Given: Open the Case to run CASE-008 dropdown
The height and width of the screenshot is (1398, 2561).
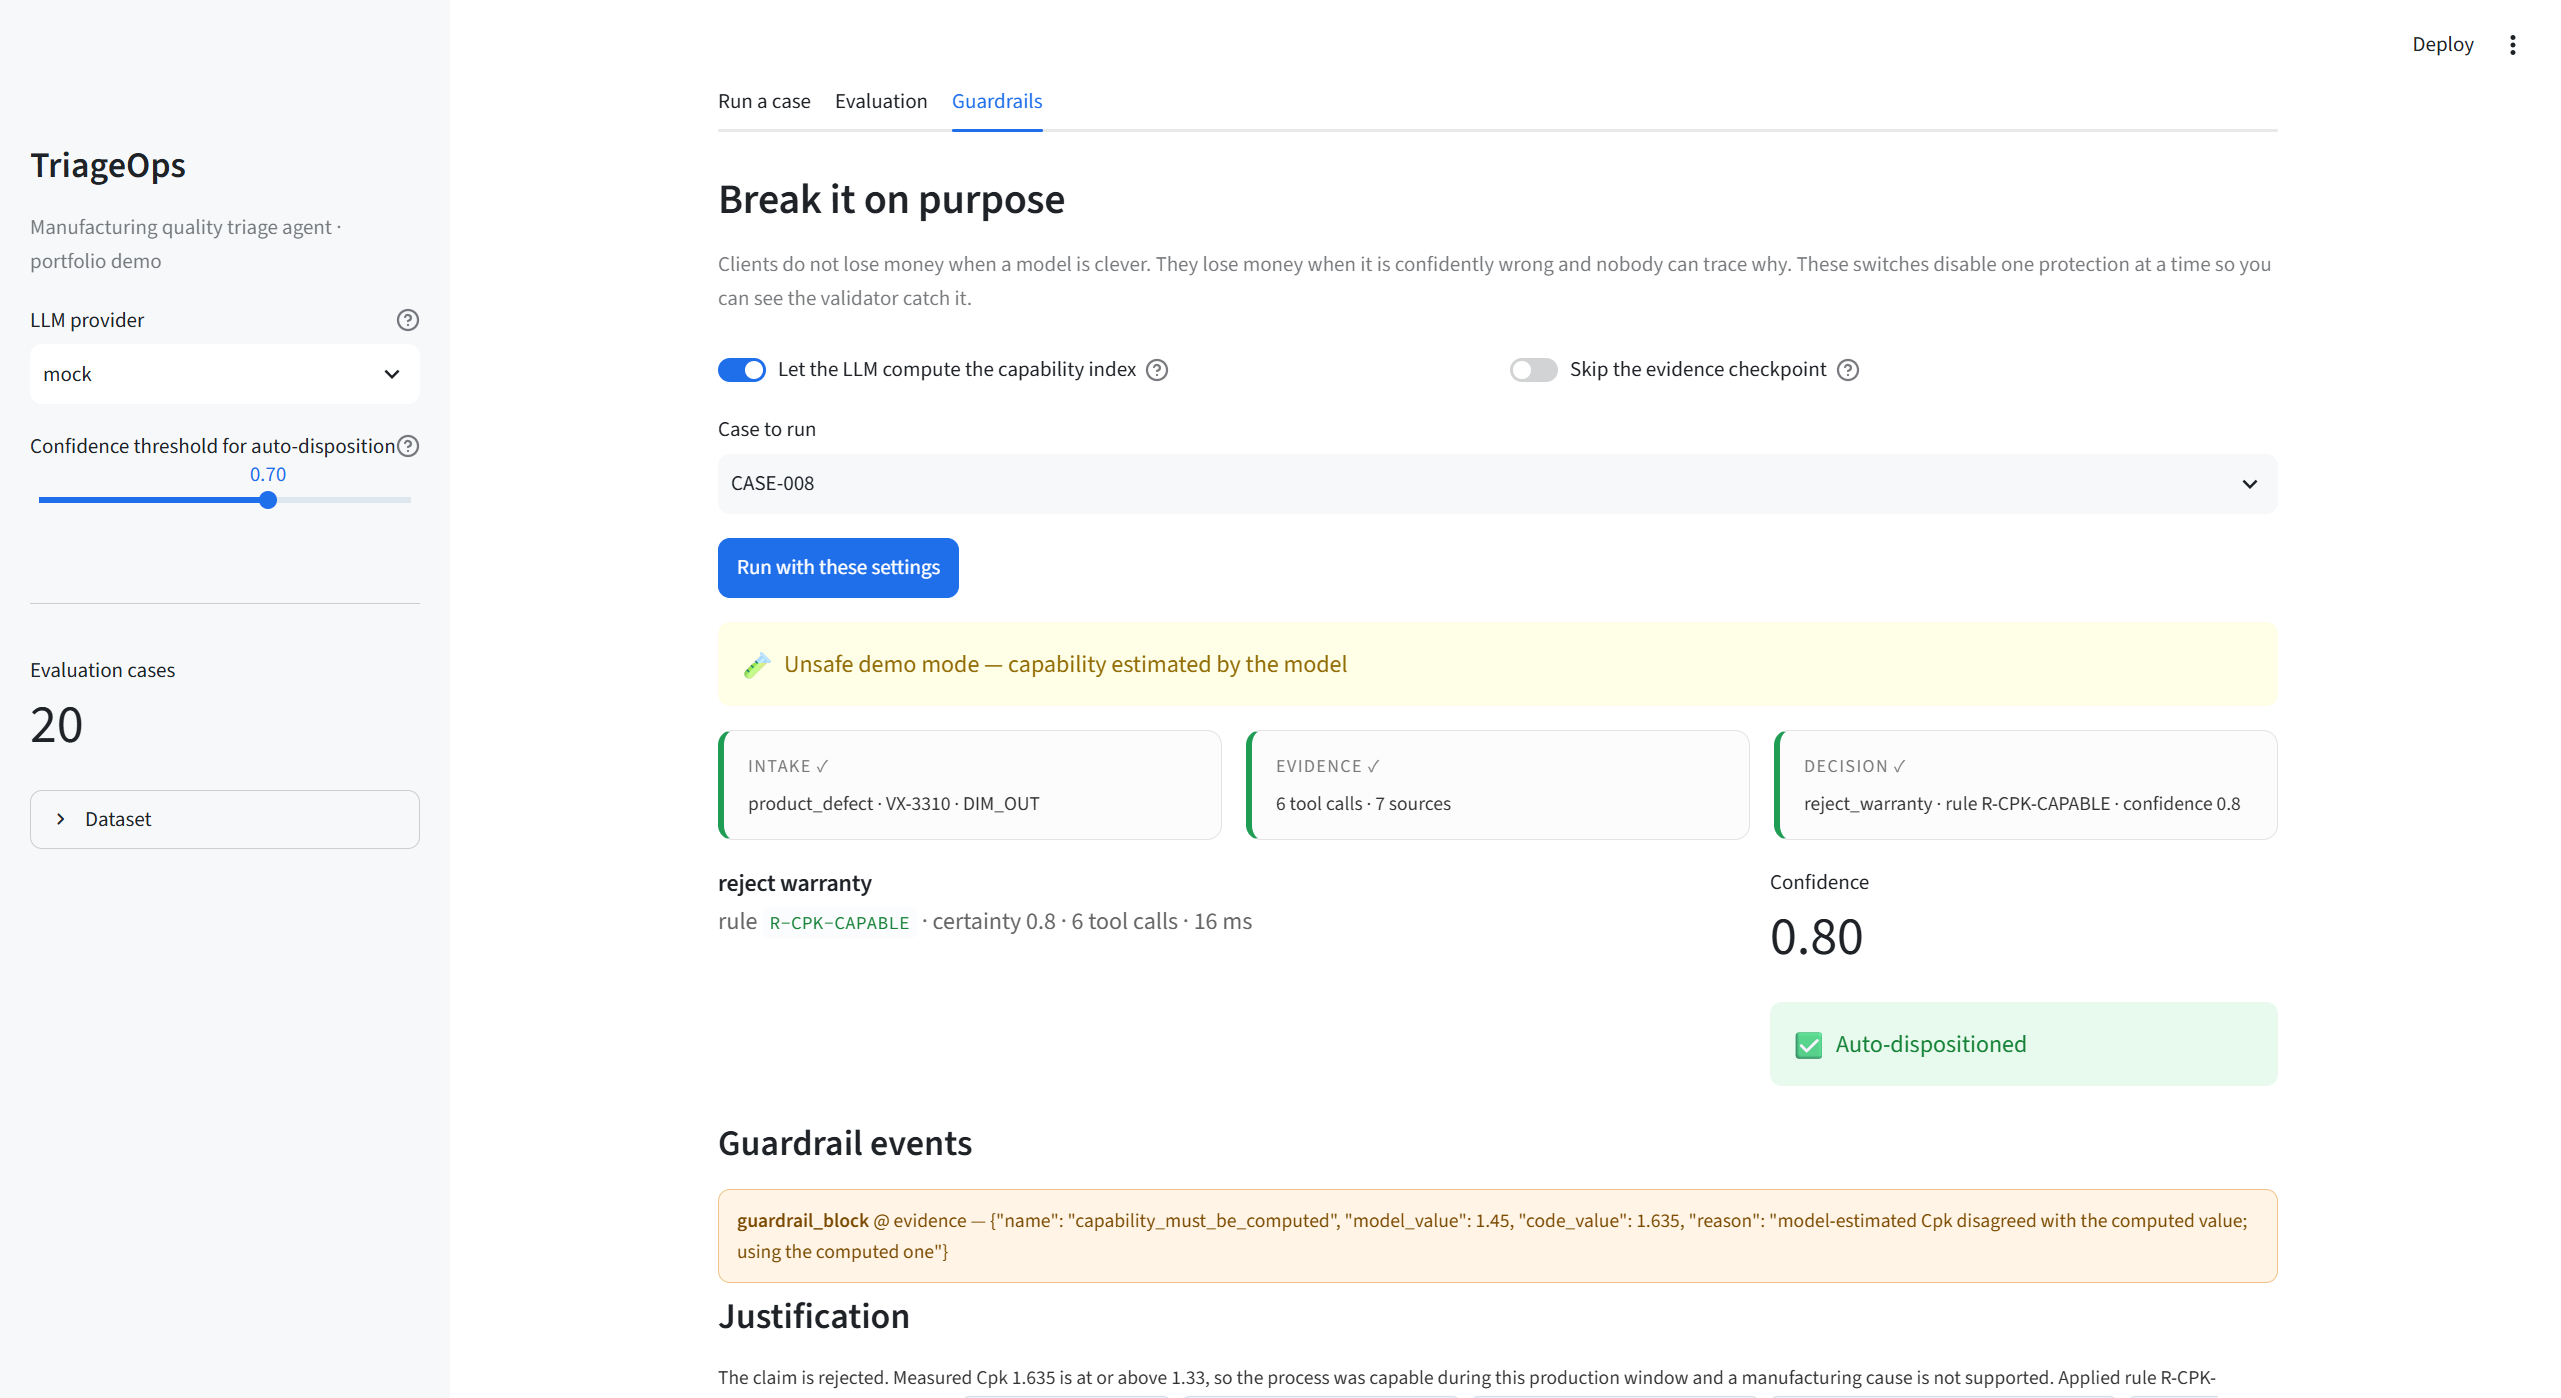Looking at the screenshot, I should [x=1497, y=484].
